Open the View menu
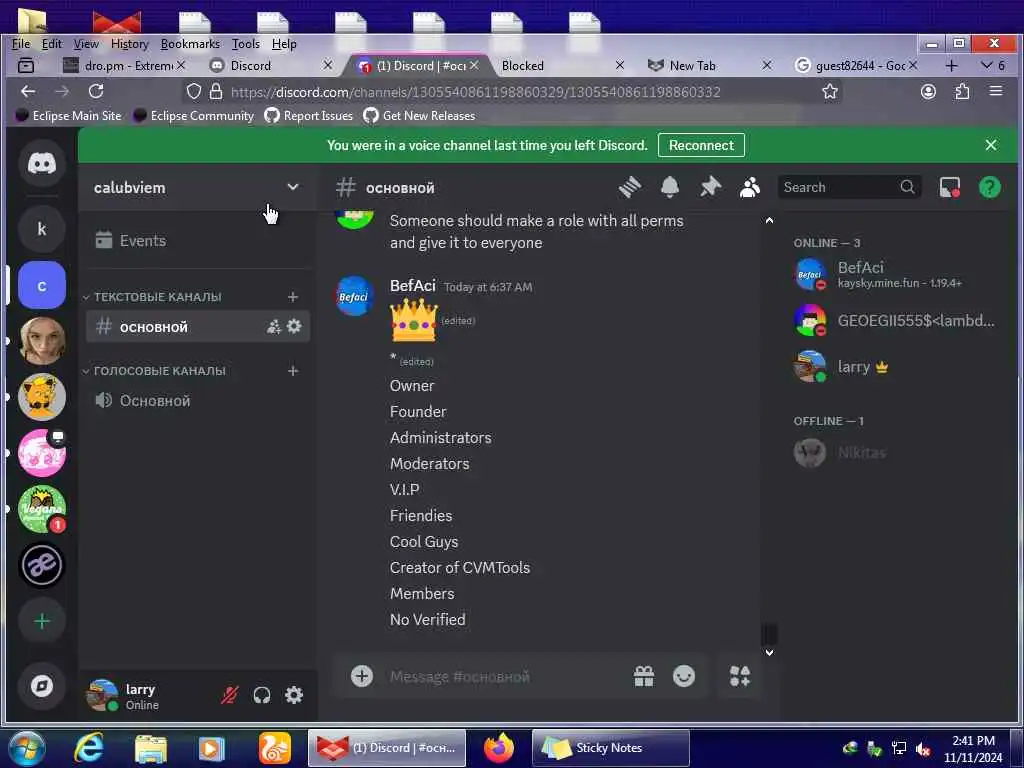This screenshot has width=1024, height=768. point(86,44)
